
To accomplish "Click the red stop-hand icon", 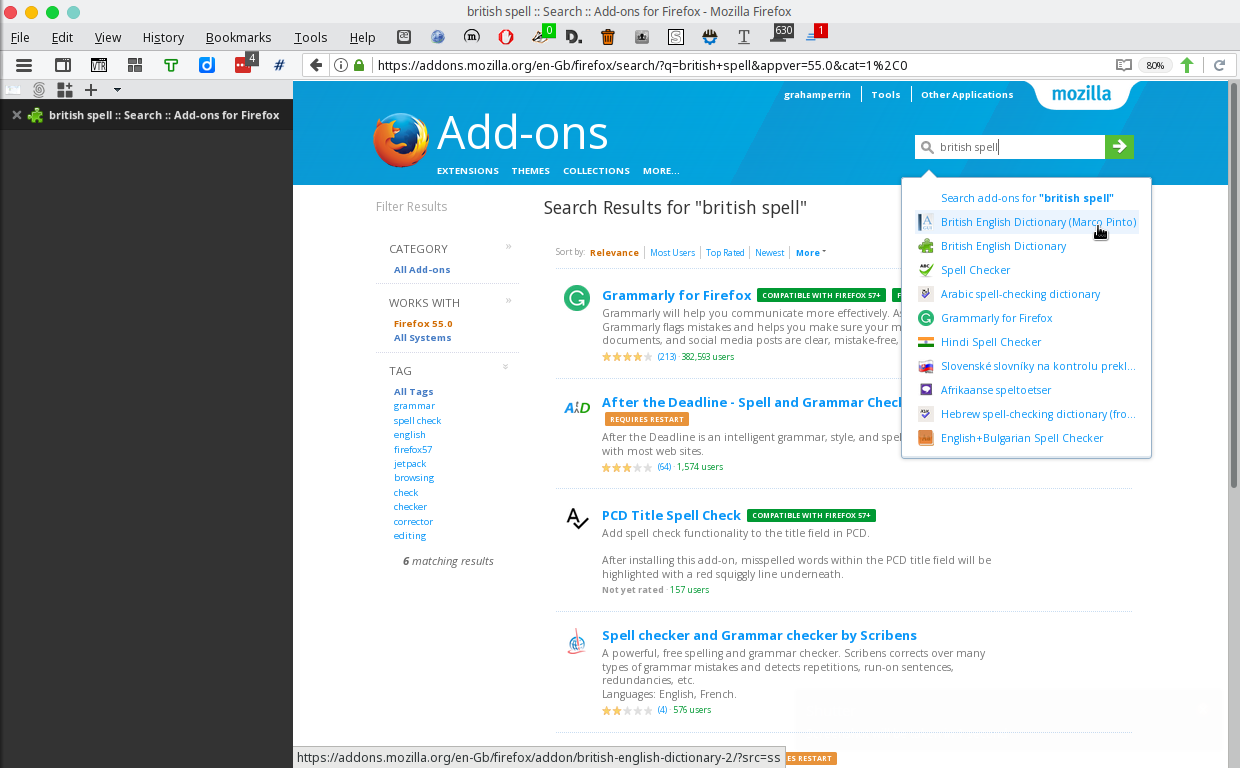I will coord(506,37).
